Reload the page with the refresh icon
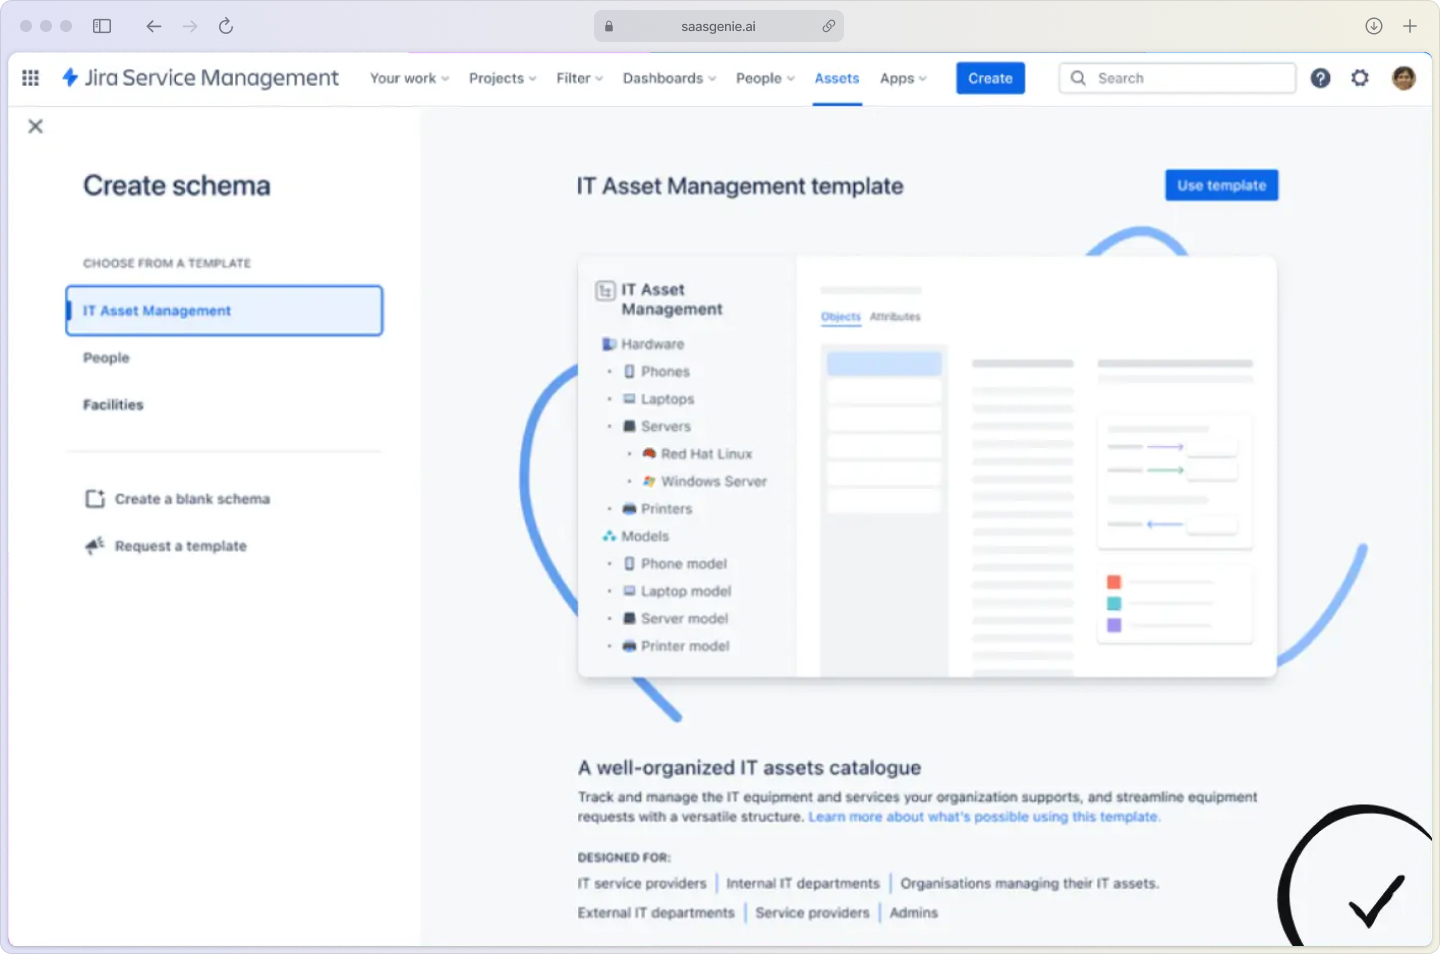The width and height of the screenshot is (1440, 954). coord(226,26)
